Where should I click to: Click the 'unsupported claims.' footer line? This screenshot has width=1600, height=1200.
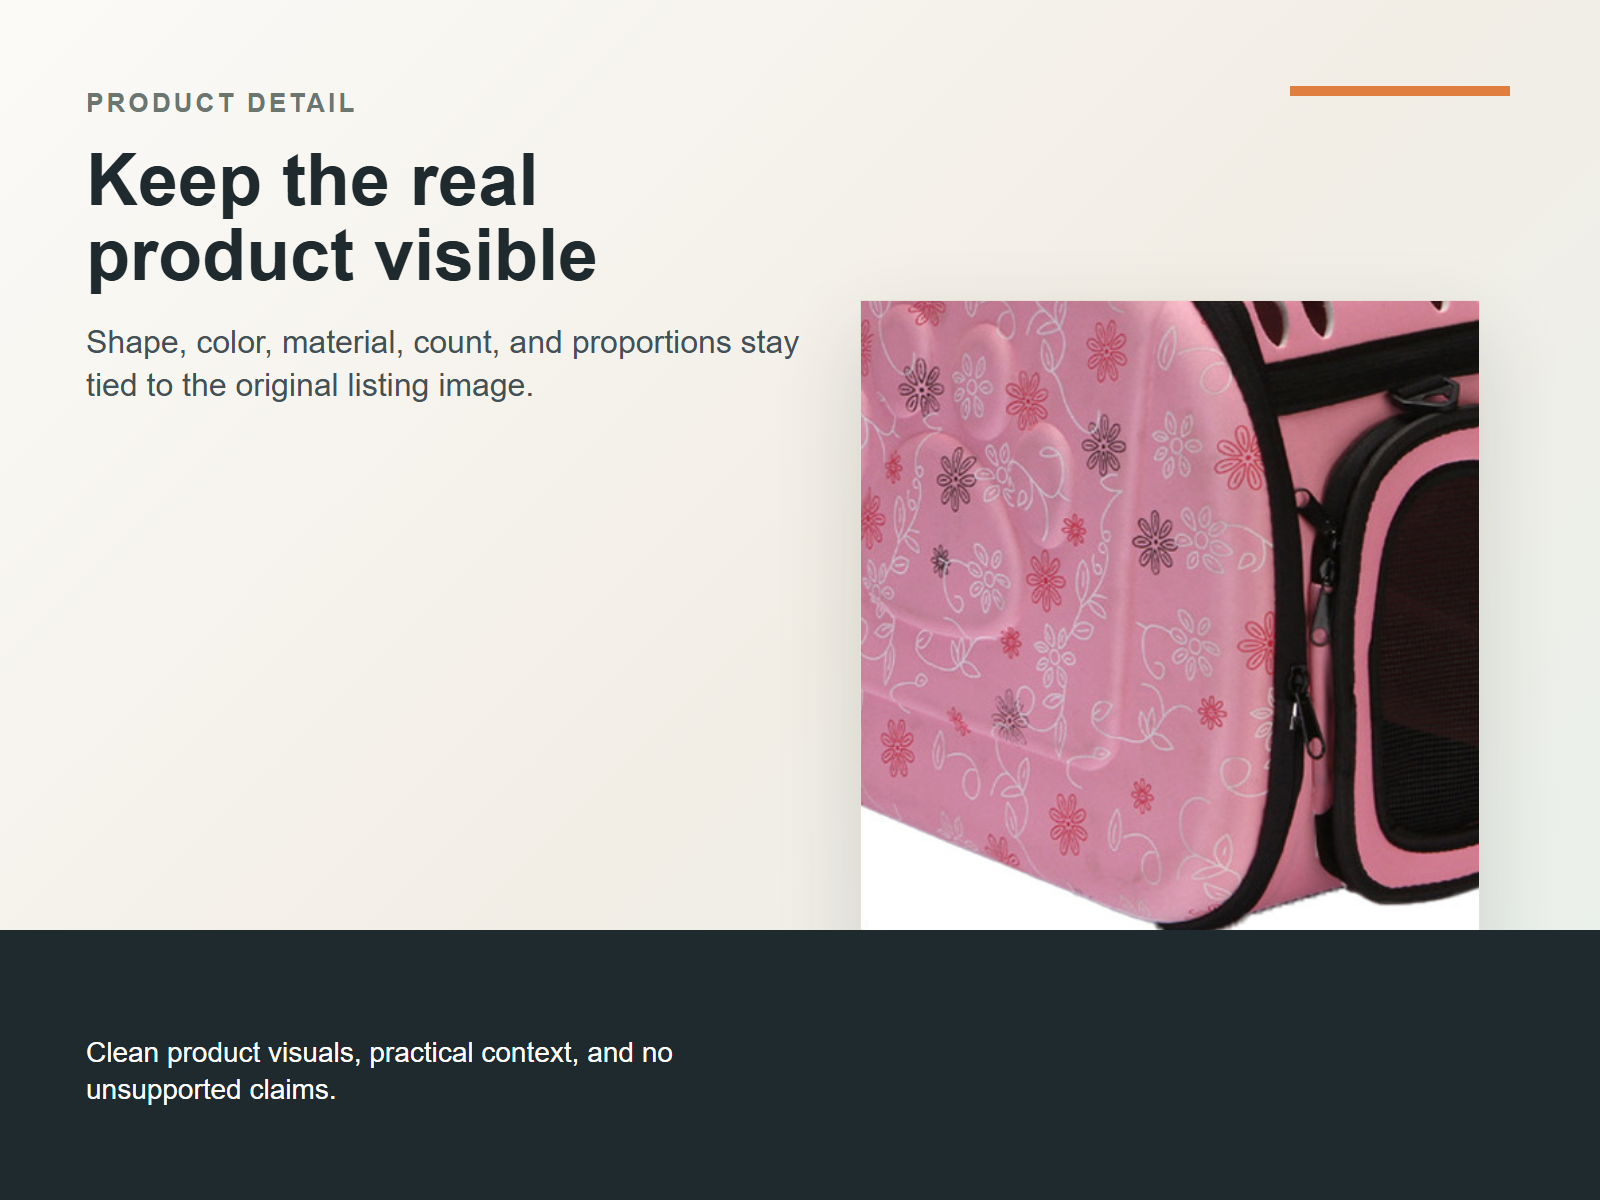(x=211, y=1089)
